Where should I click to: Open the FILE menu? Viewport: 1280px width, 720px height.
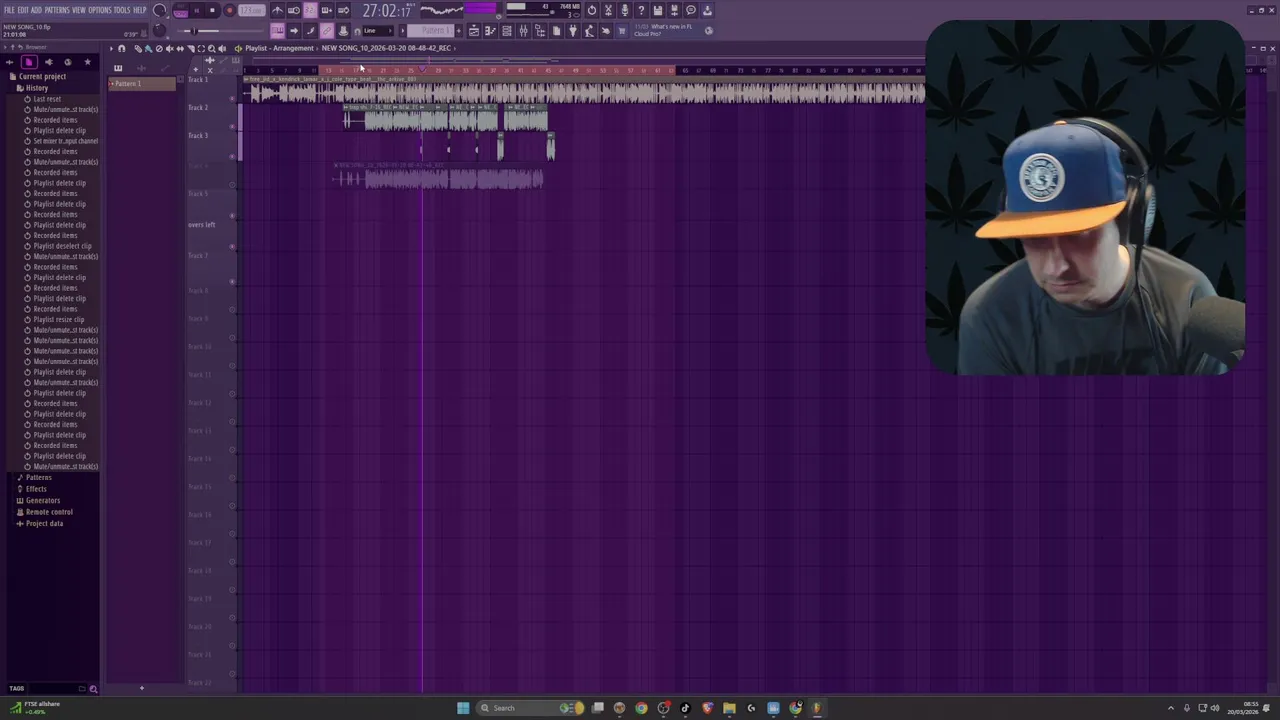pos(9,10)
